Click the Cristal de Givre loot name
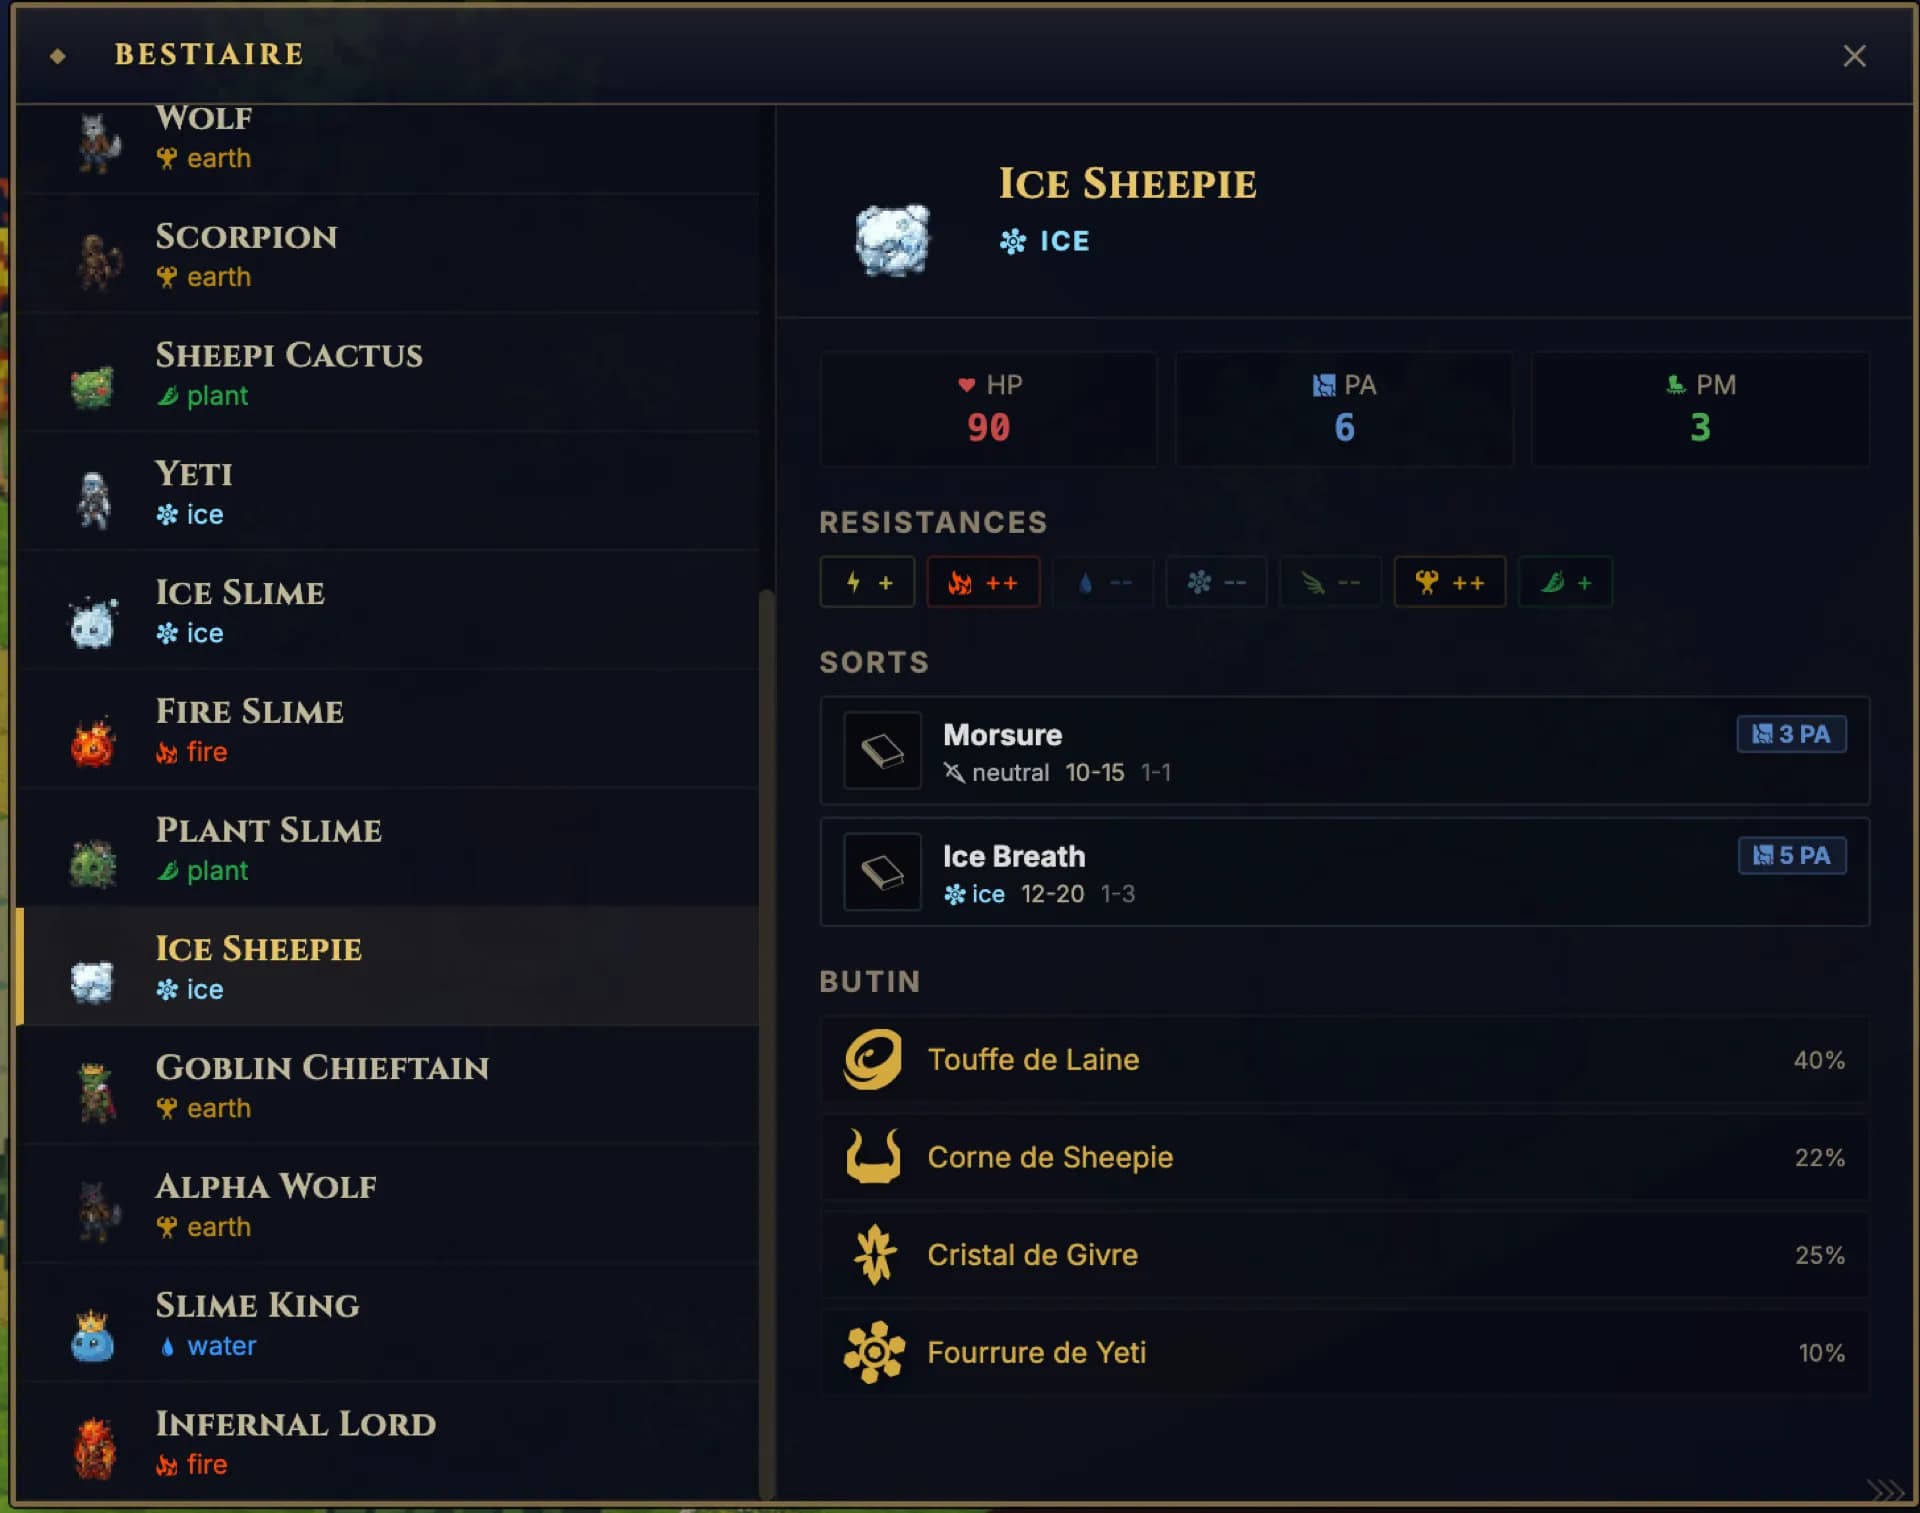Viewport: 1920px width, 1513px height. (1032, 1255)
